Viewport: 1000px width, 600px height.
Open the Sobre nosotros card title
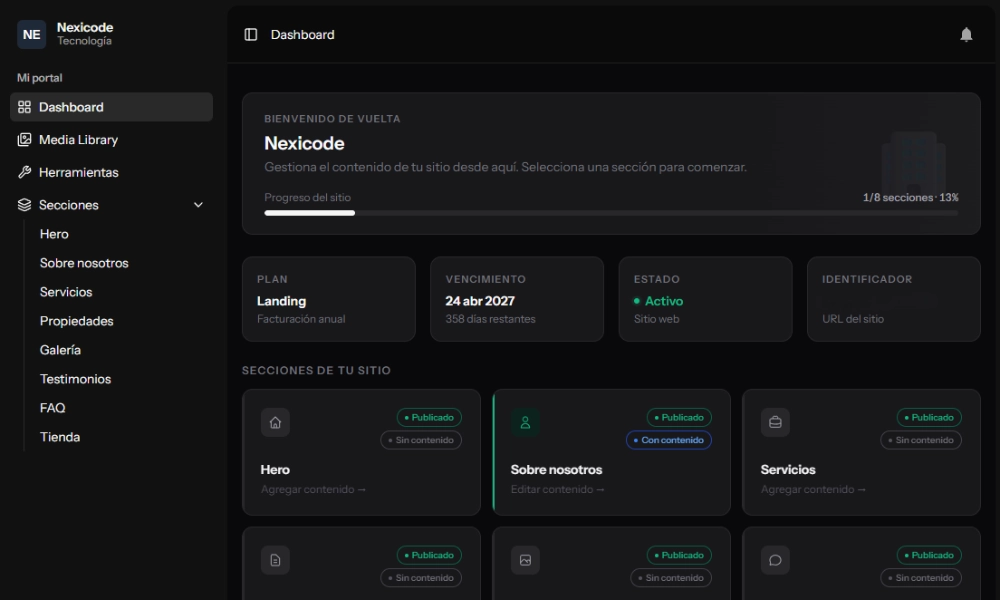click(556, 470)
